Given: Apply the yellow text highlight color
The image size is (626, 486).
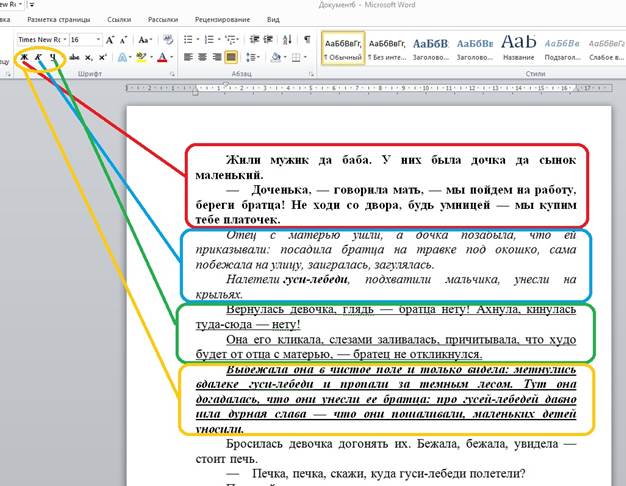Looking at the screenshot, I should point(141,58).
